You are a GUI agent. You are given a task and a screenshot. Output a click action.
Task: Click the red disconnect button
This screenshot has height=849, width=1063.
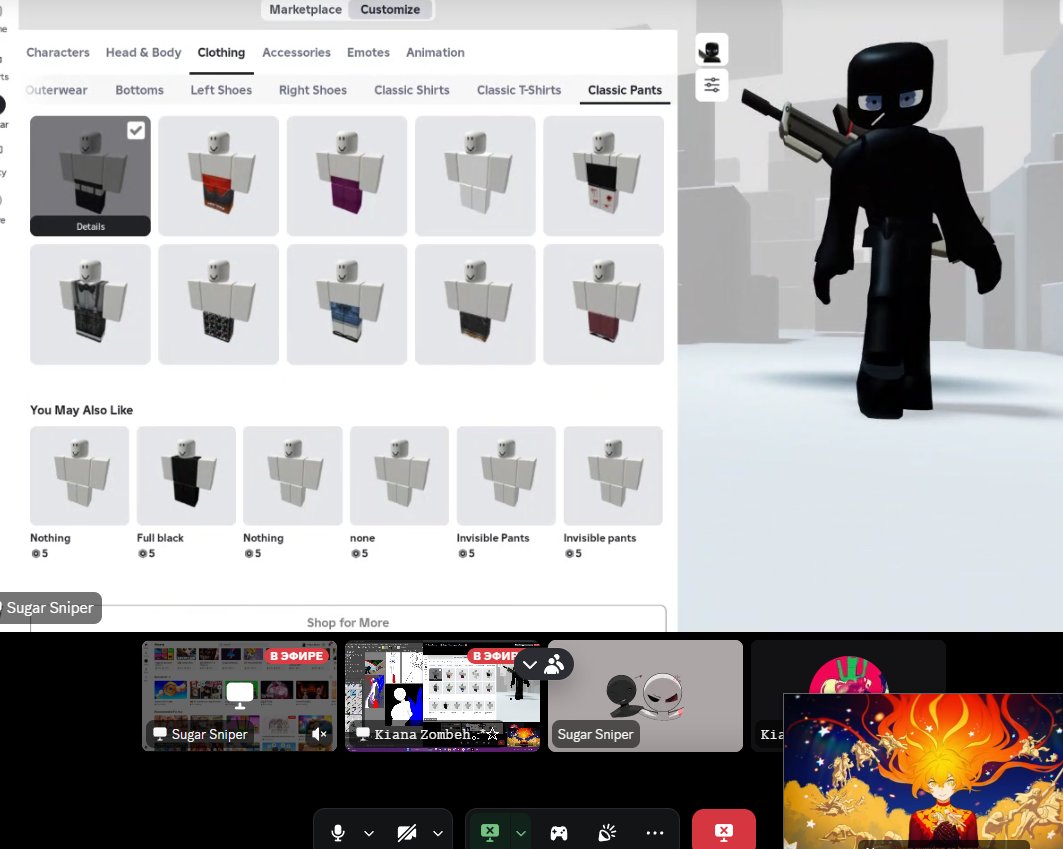[x=723, y=830]
